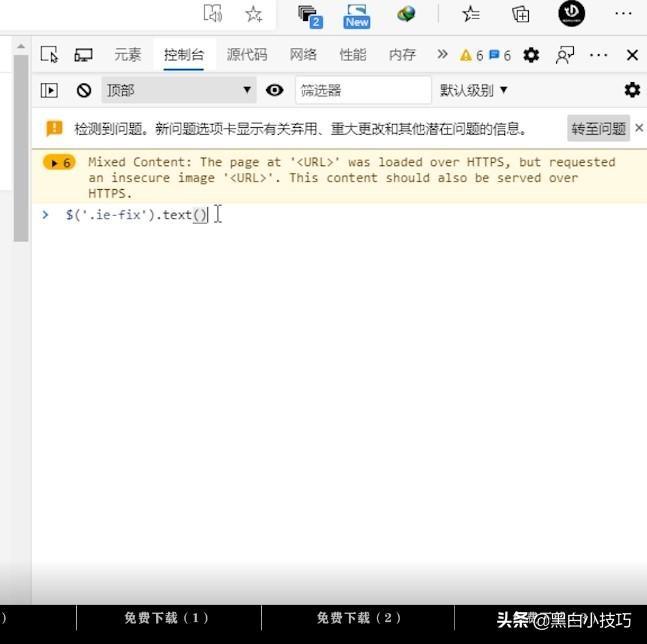Open the 默认级别 log level dropdown
Image resolution: width=647 pixels, height=644 pixels.
point(474,90)
